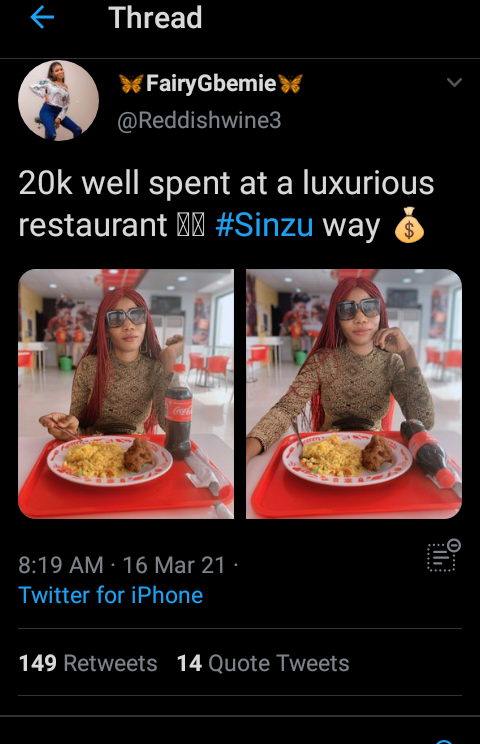Open the Twitter for iPhone source link
Screen dimensions: 480x744
(111, 595)
